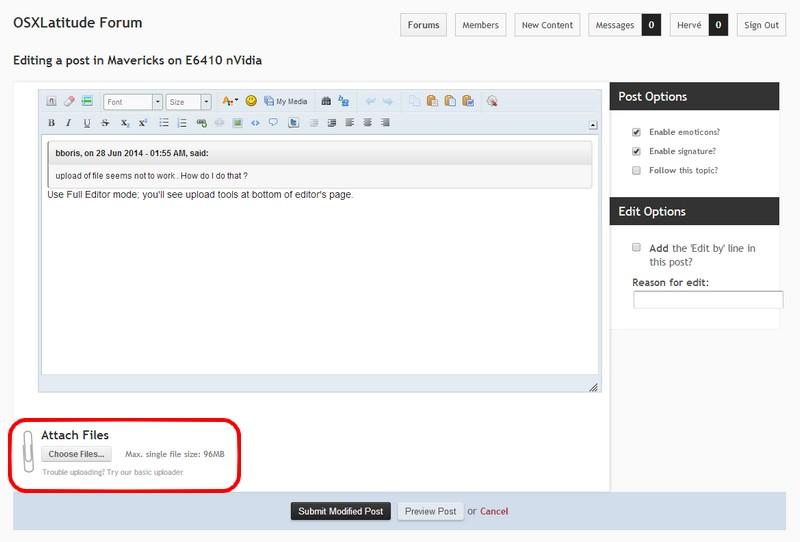Click the Increase indent icon
800x542 pixels.
click(332, 122)
